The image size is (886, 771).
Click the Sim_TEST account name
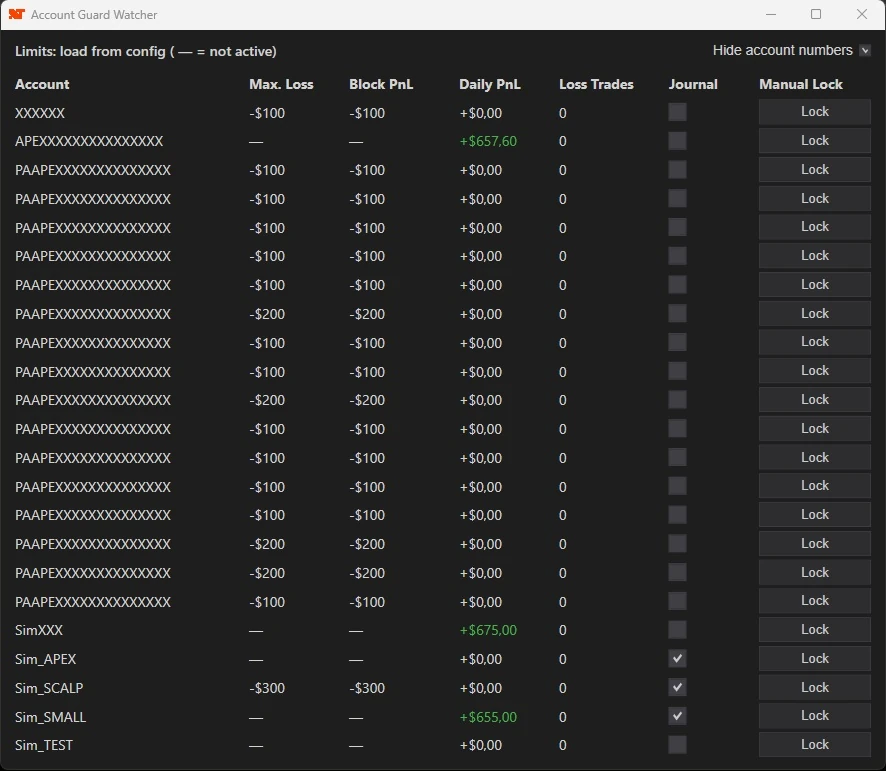point(44,745)
